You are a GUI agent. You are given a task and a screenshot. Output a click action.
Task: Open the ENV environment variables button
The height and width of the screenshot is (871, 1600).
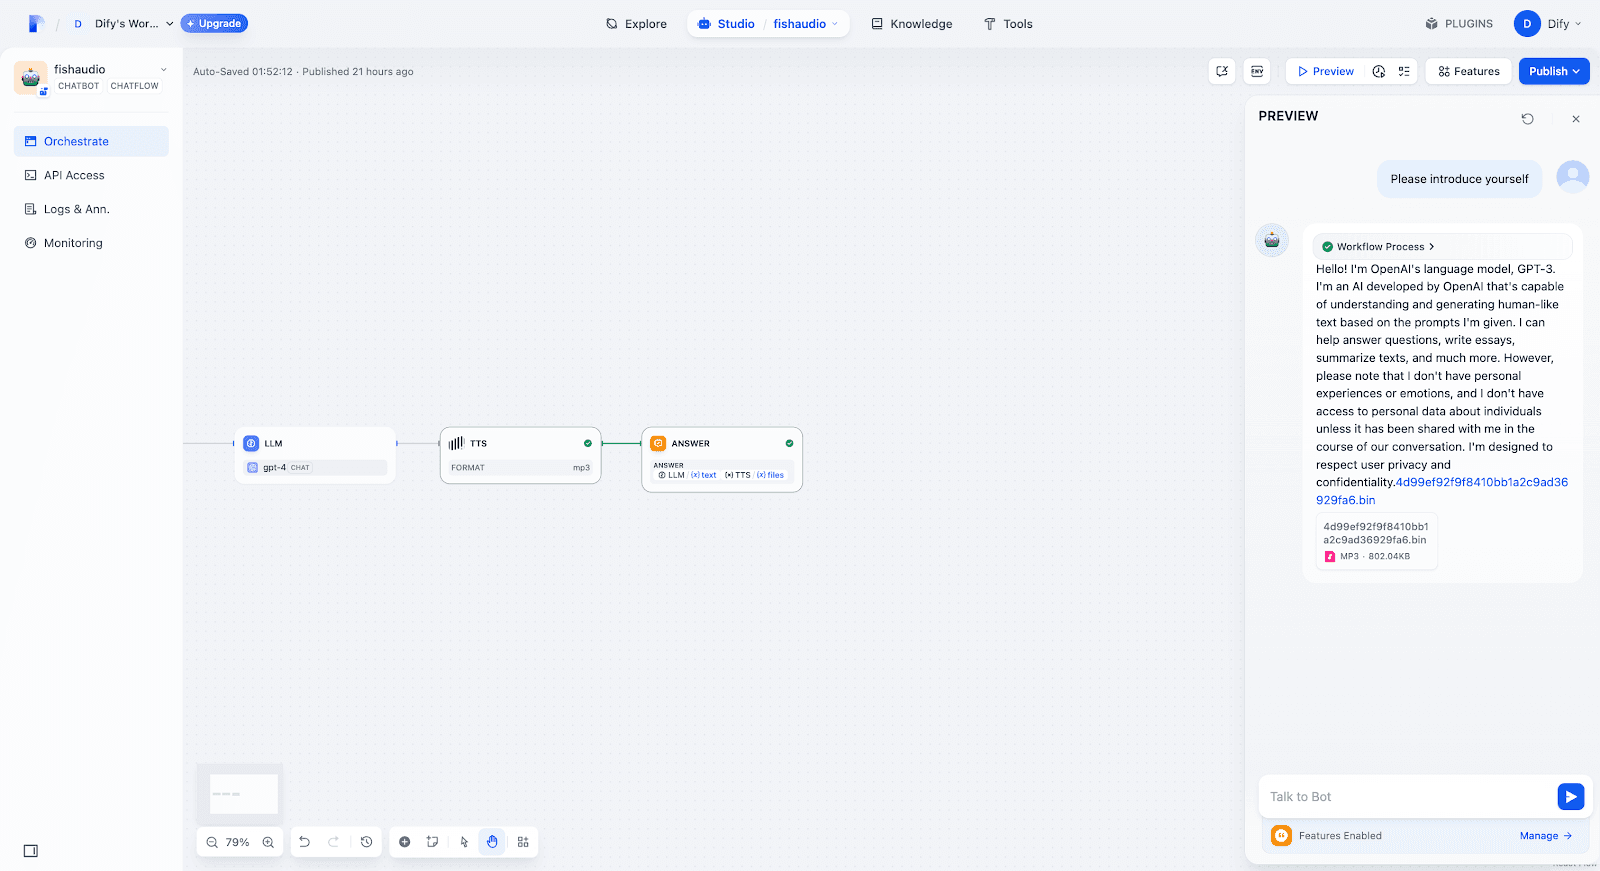pyautogui.click(x=1257, y=71)
